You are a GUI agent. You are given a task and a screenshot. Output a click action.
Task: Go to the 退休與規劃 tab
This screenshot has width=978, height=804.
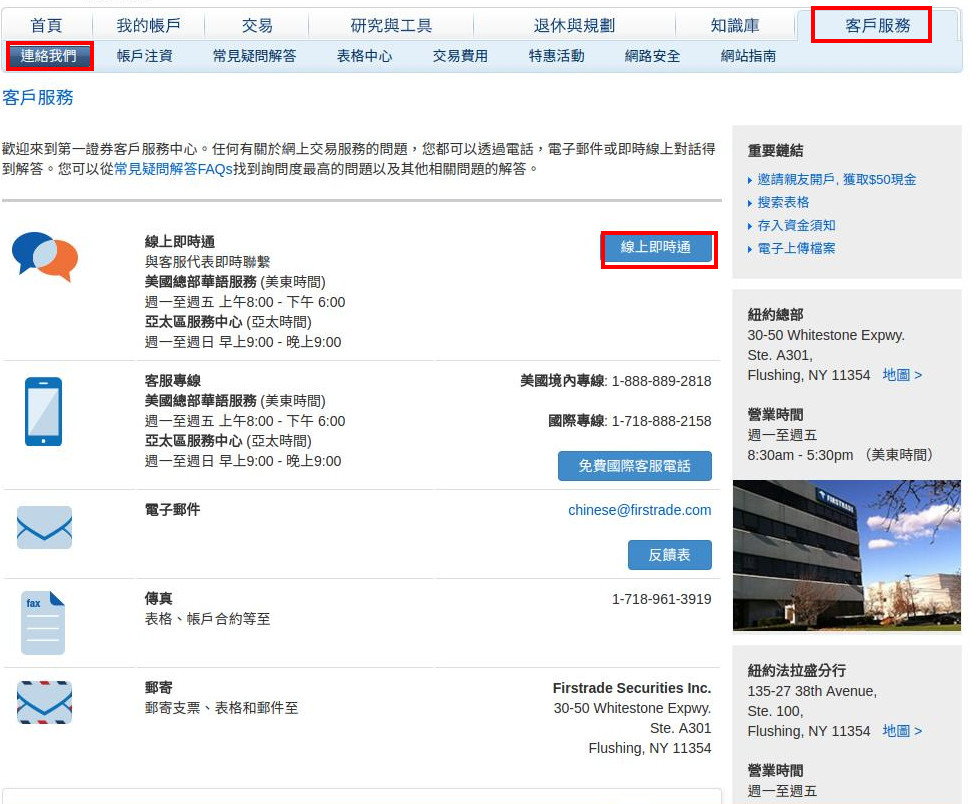(574, 26)
